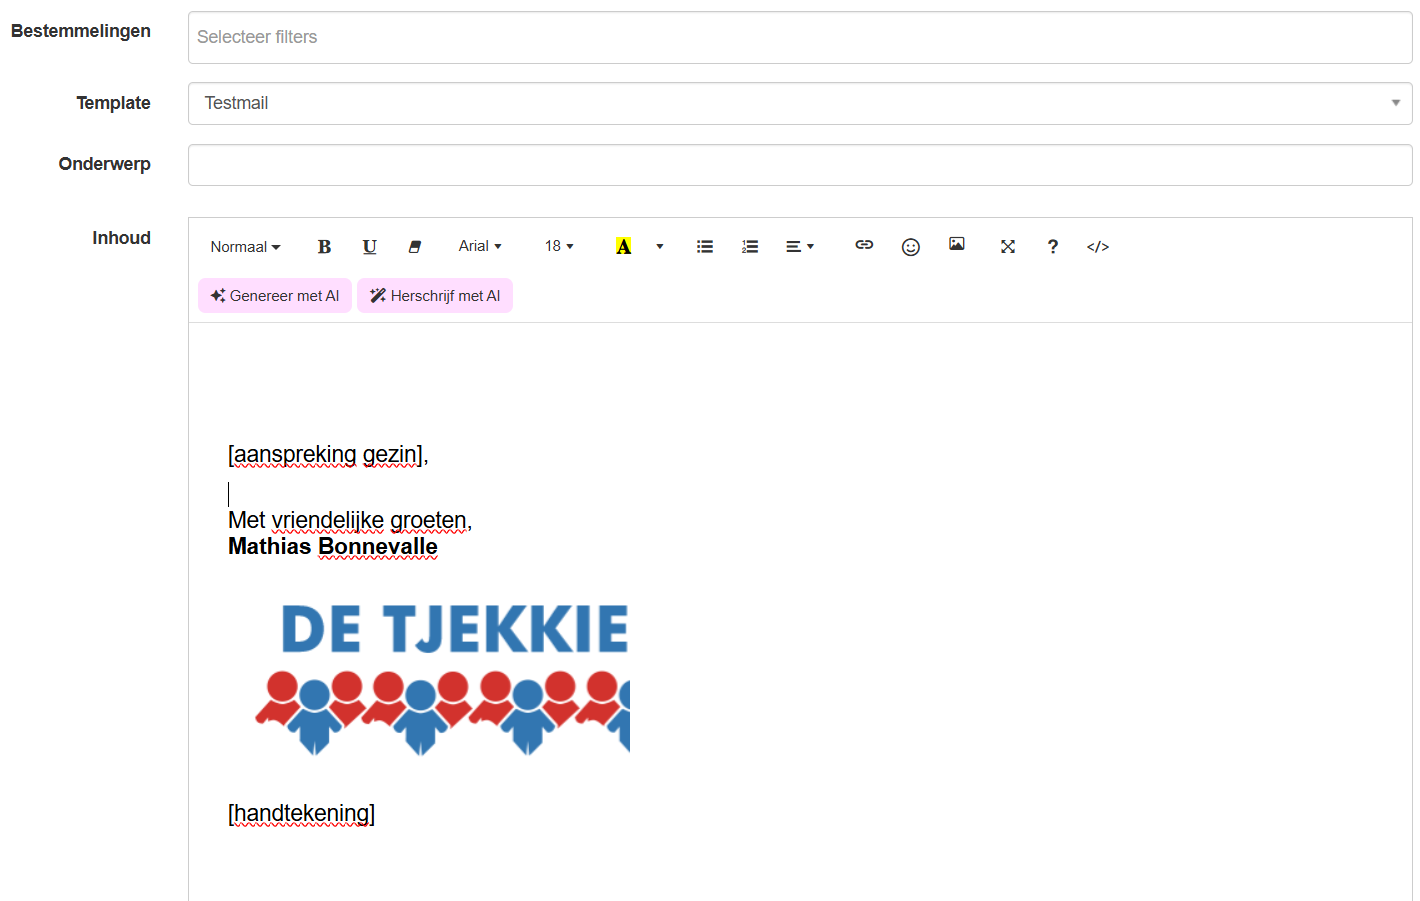Toggle bold formatting
1420x901 pixels.
pos(324,246)
